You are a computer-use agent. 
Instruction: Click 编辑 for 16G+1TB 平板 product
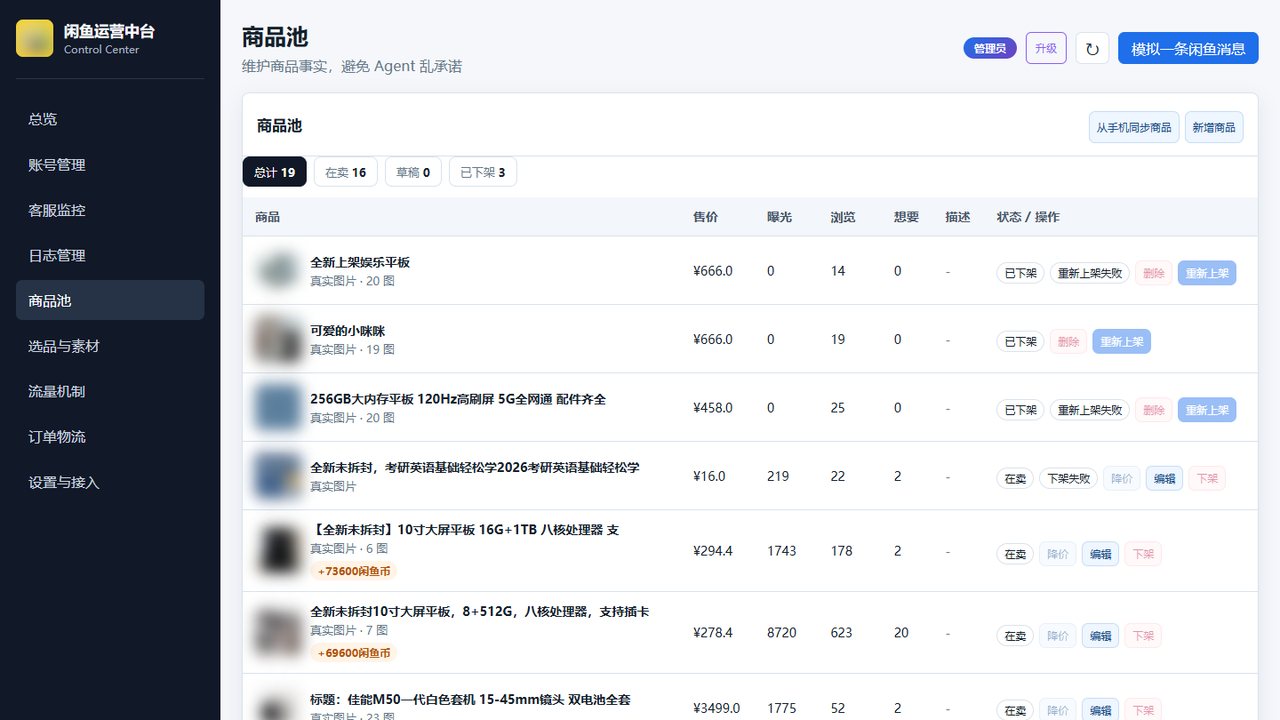(x=1100, y=554)
